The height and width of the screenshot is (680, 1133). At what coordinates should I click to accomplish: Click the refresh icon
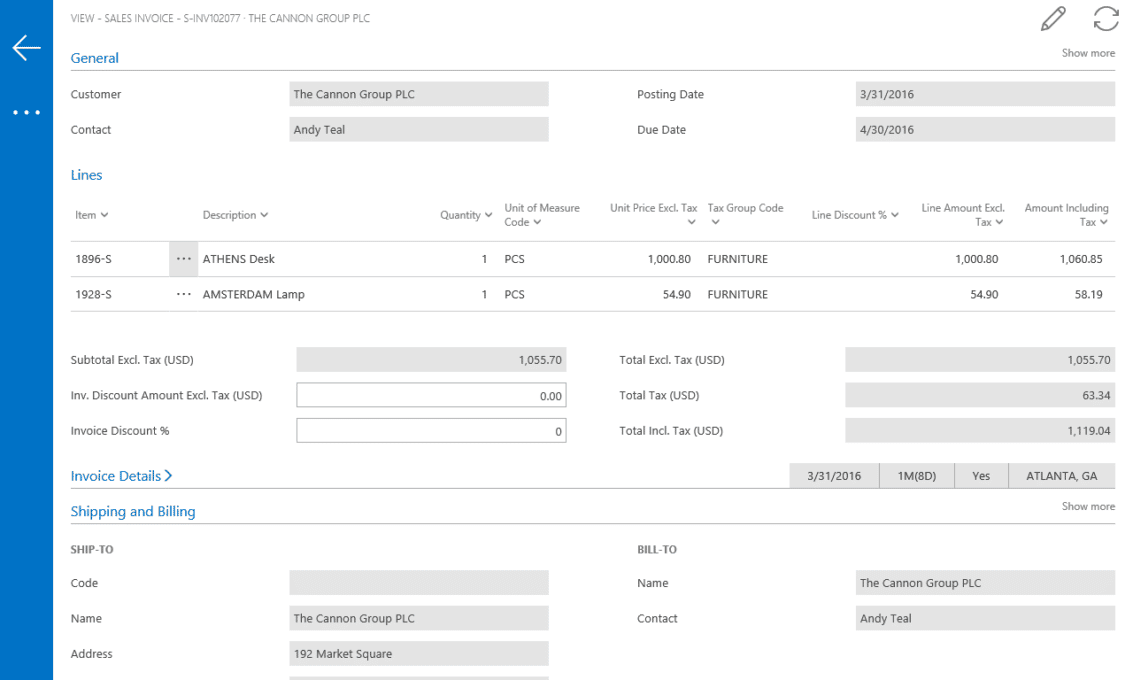coord(1106,19)
